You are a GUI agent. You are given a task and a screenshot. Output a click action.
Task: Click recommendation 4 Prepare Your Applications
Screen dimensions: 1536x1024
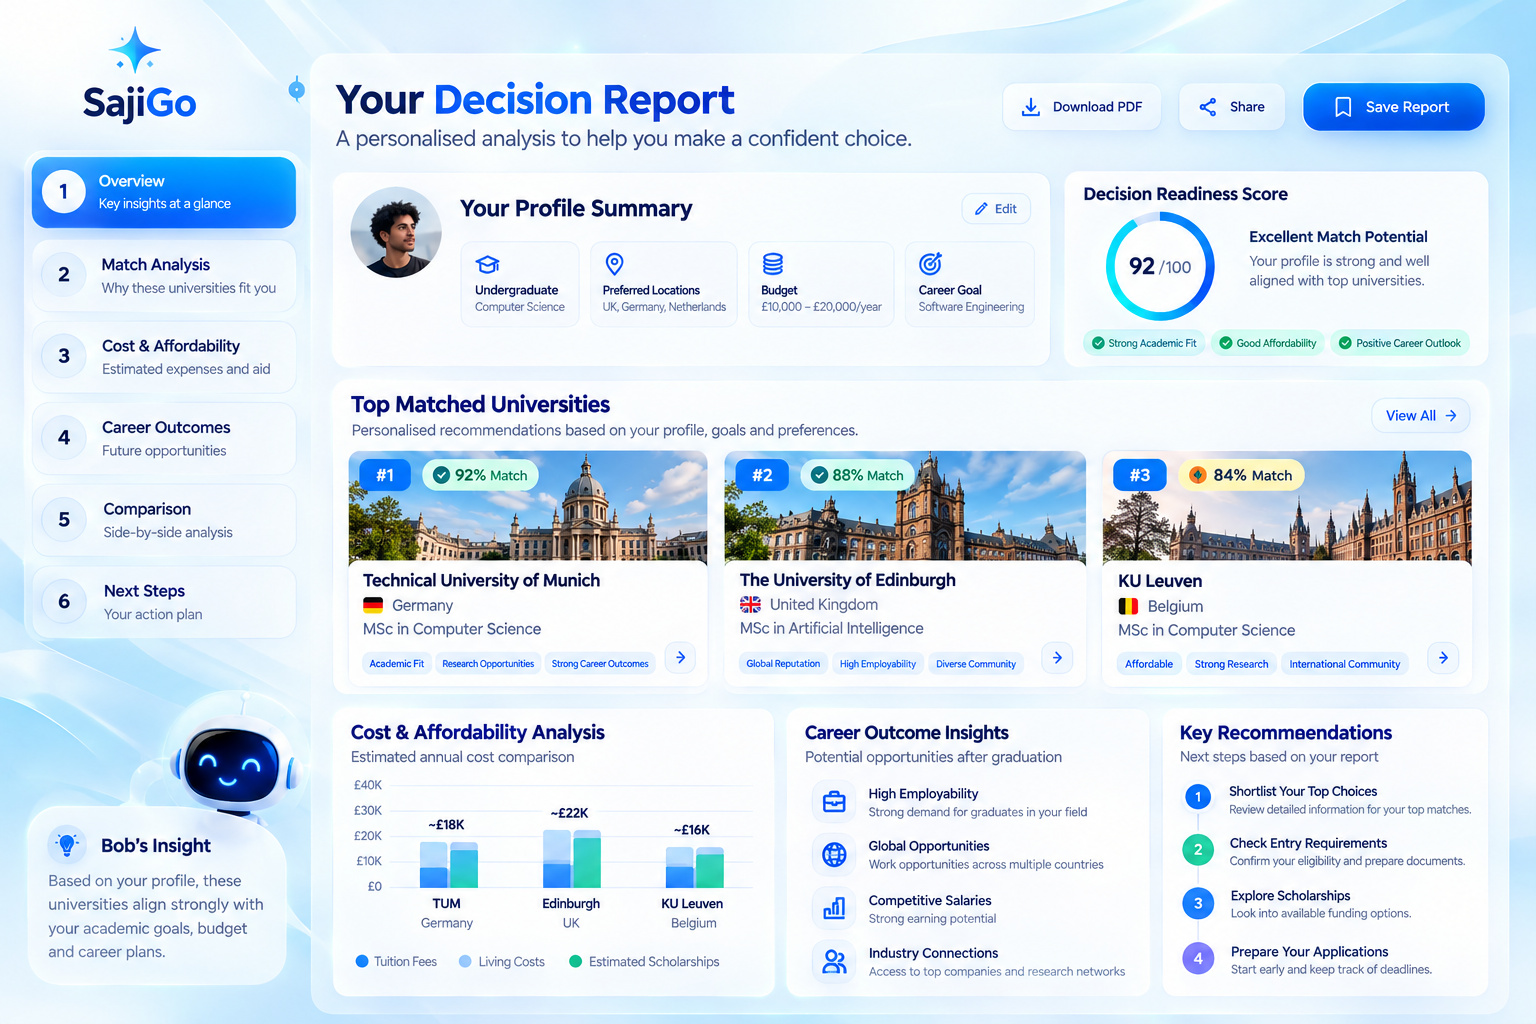coord(1308,959)
